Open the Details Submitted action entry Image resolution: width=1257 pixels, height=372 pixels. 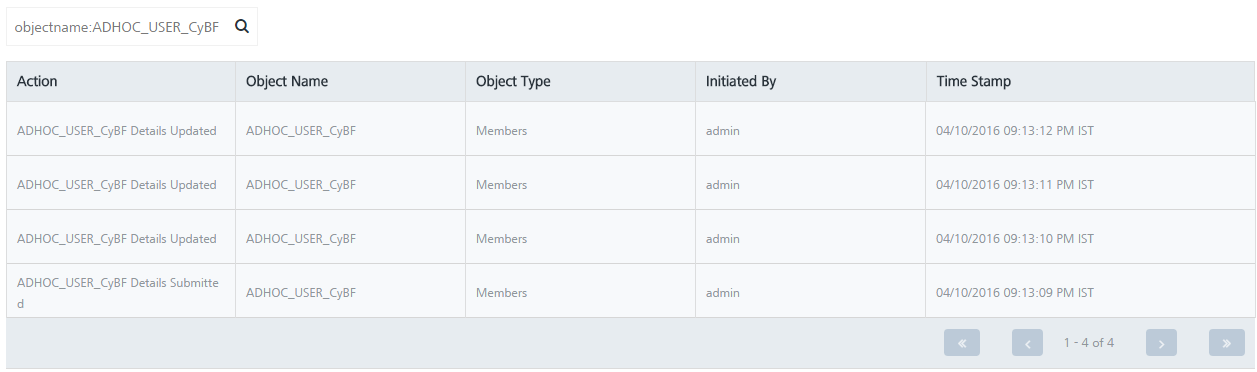pos(117,292)
